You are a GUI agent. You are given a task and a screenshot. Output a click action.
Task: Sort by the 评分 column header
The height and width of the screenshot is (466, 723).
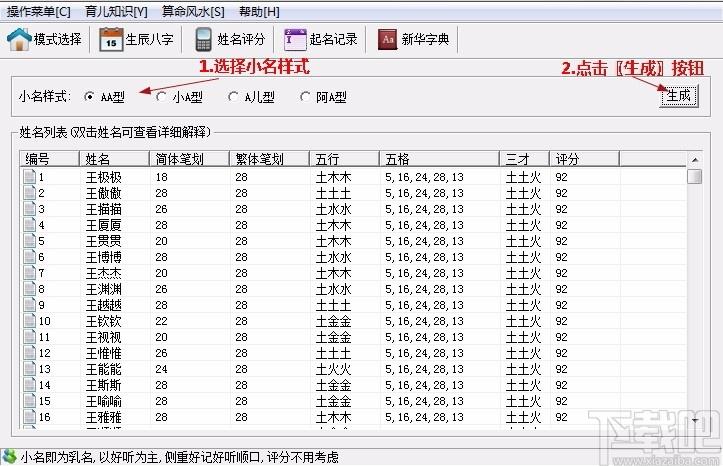[x=584, y=159]
